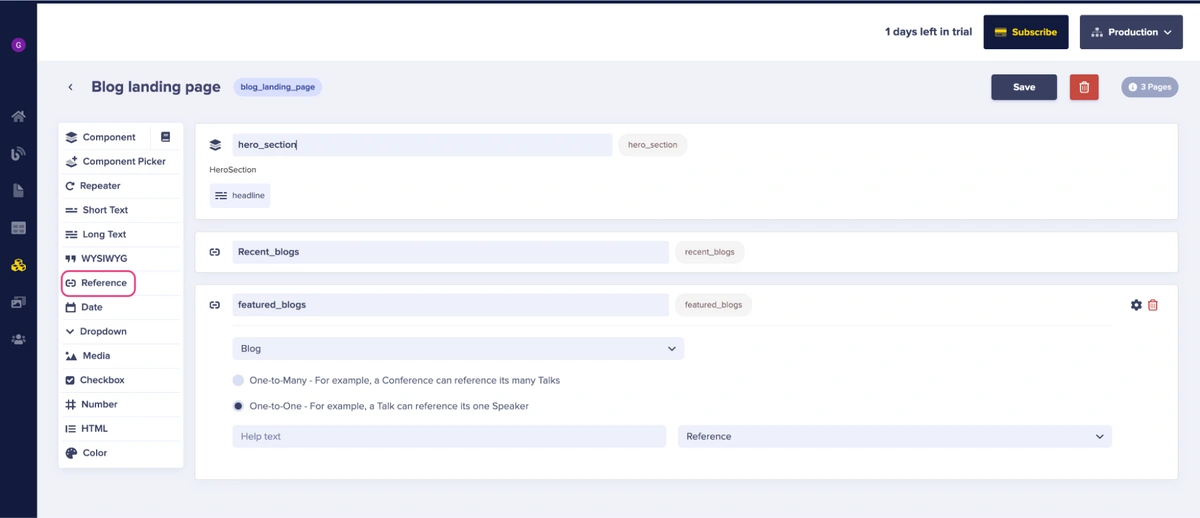Open the users icon in left sidebar
Image resolution: width=1200 pixels, height=518 pixels.
[18, 340]
